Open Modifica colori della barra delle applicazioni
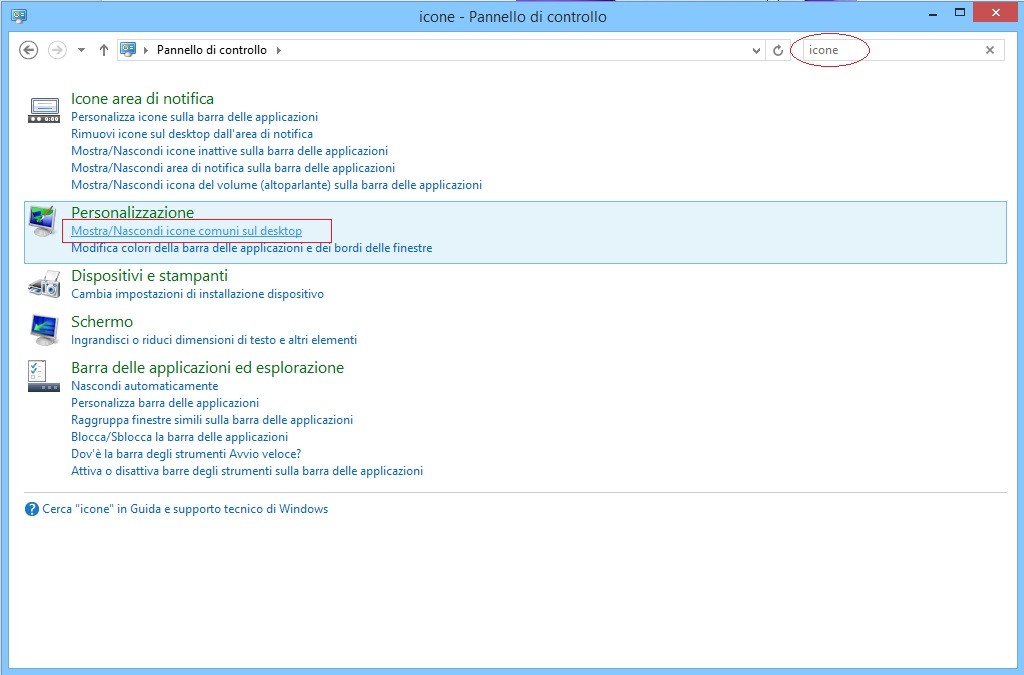1024x675 pixels. 251,248
